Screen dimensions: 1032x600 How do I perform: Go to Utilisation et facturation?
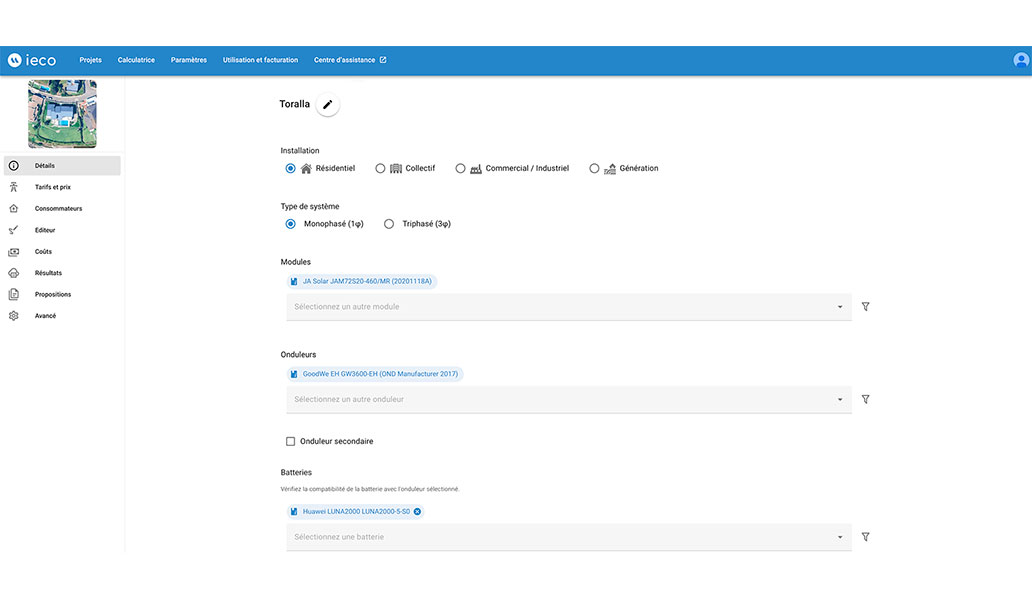point(260,60)
